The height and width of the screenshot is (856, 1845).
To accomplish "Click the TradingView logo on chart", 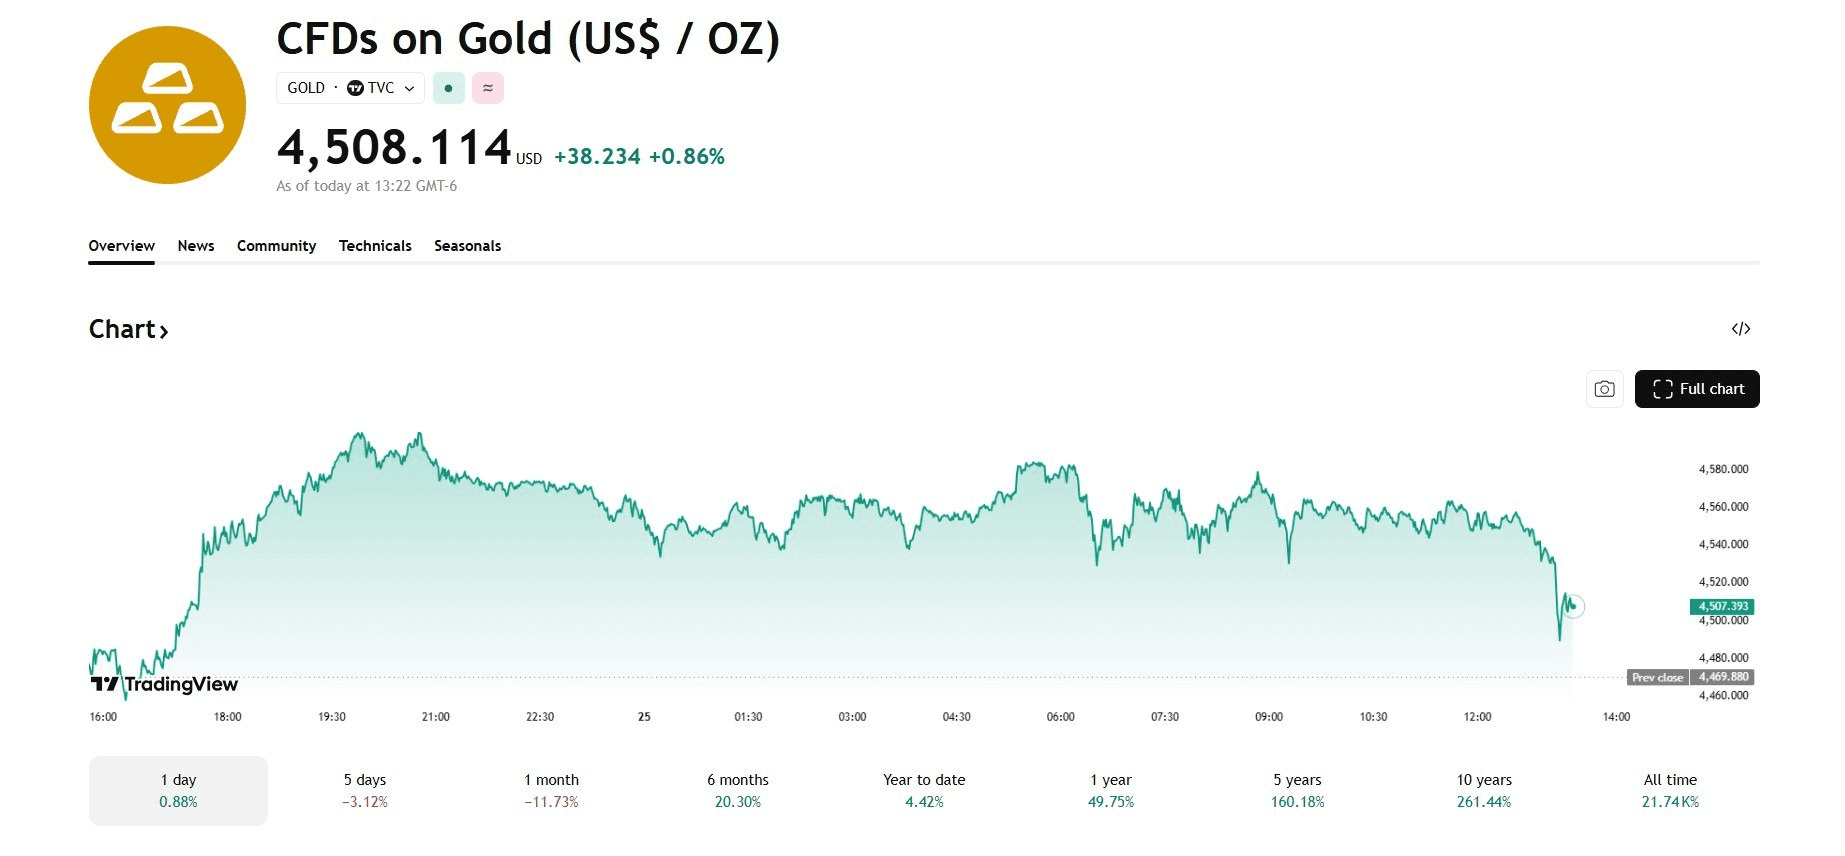I will [x=165, y=684].
